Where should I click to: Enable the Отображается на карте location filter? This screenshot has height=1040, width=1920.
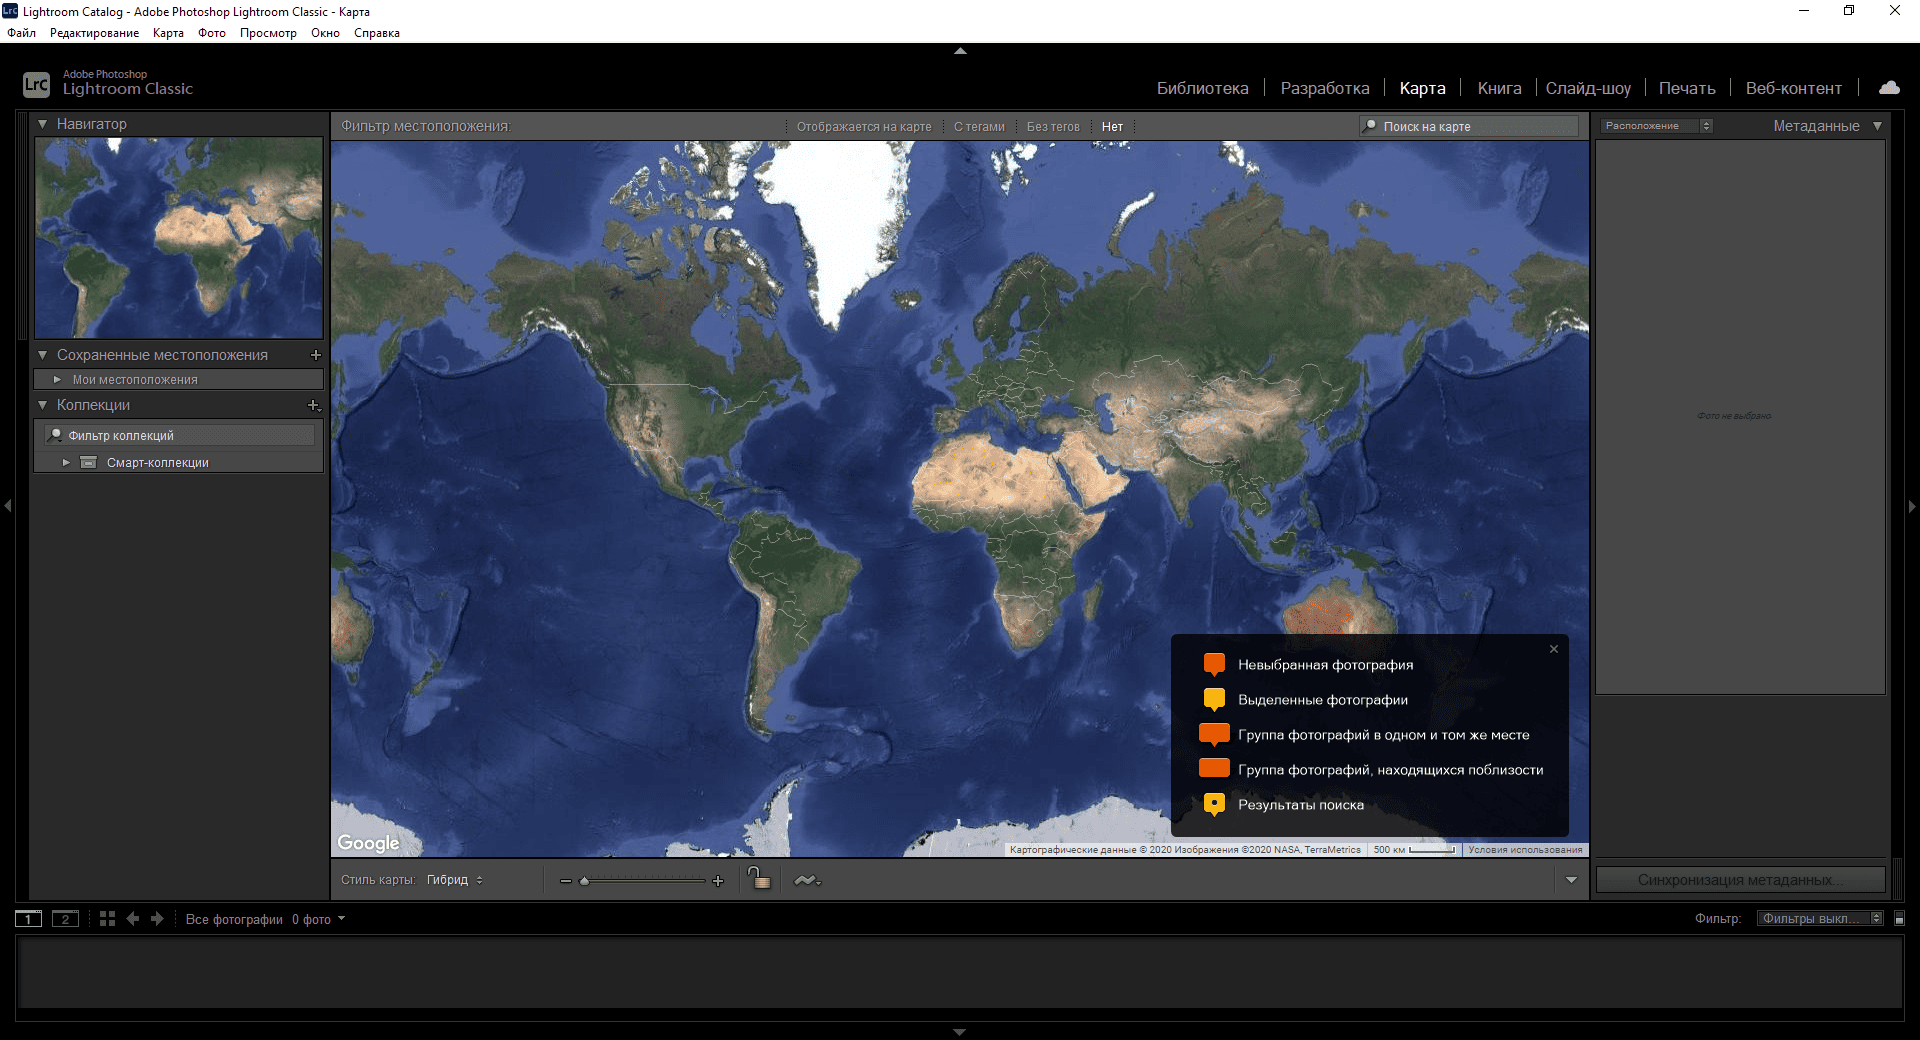[864, 126]
